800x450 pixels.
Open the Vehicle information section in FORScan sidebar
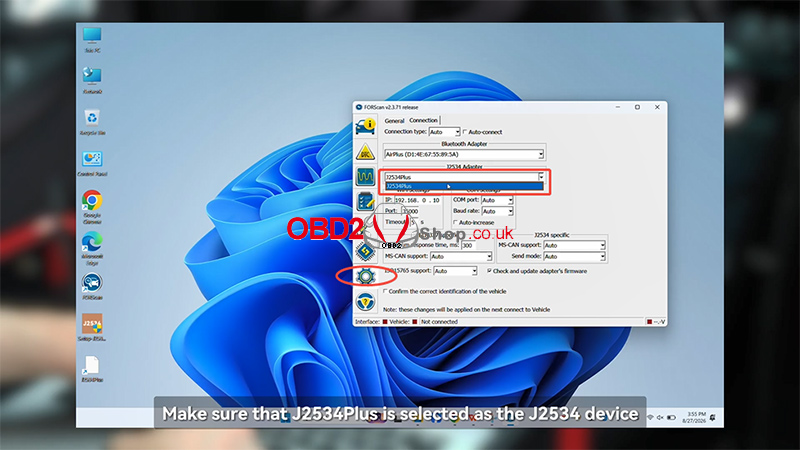[365, 126]
